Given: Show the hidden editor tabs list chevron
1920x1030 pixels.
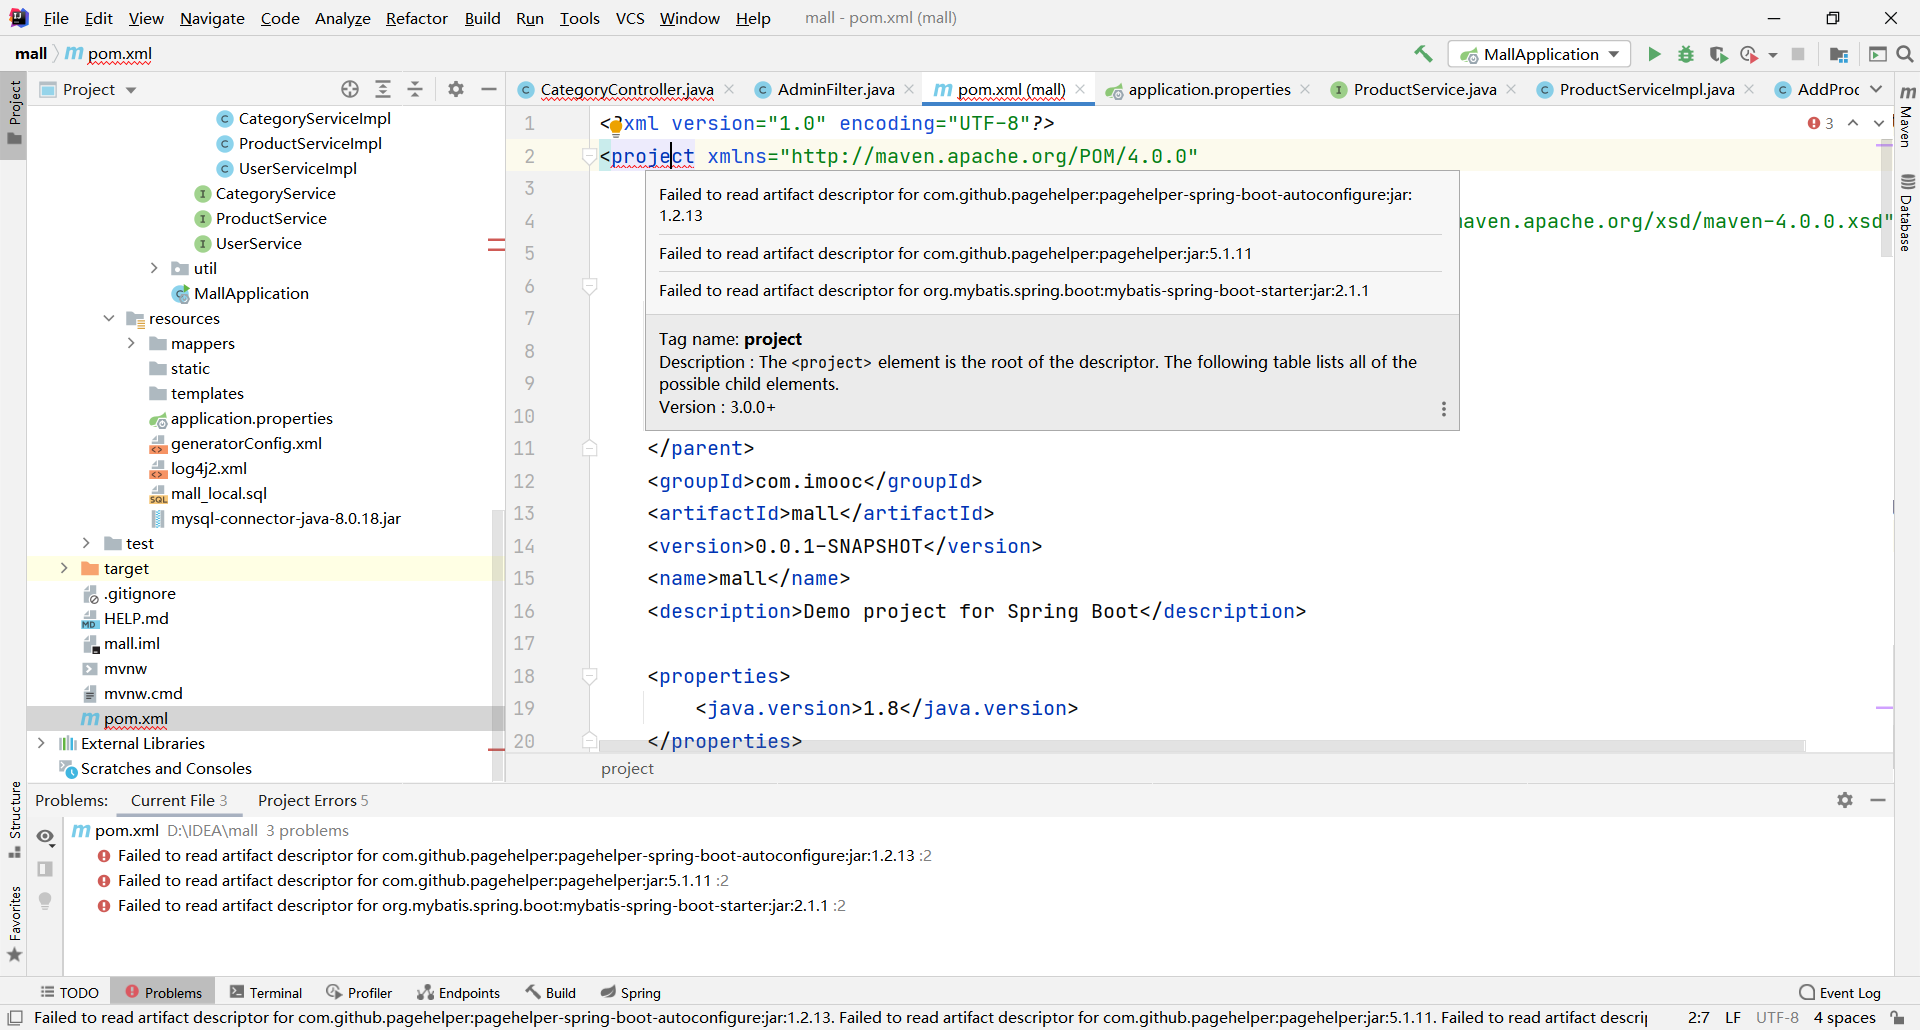Looking at the screenshot, I should point(1876,89).
